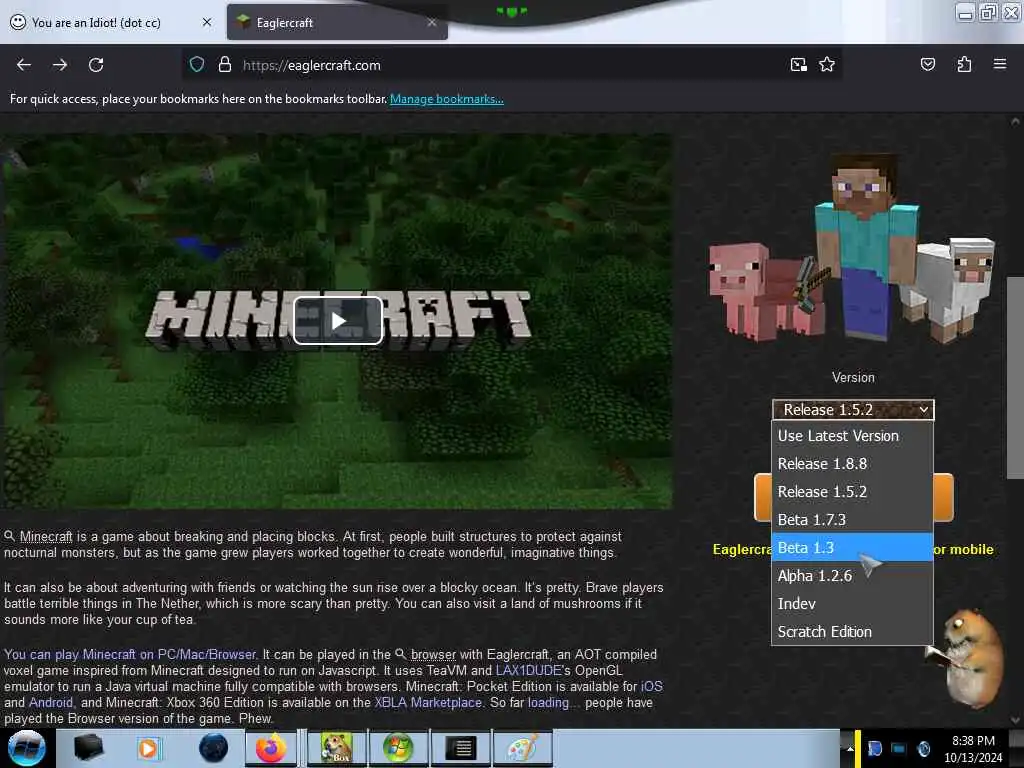Open the Windows logo taskbar app

[x=398, y=748]
